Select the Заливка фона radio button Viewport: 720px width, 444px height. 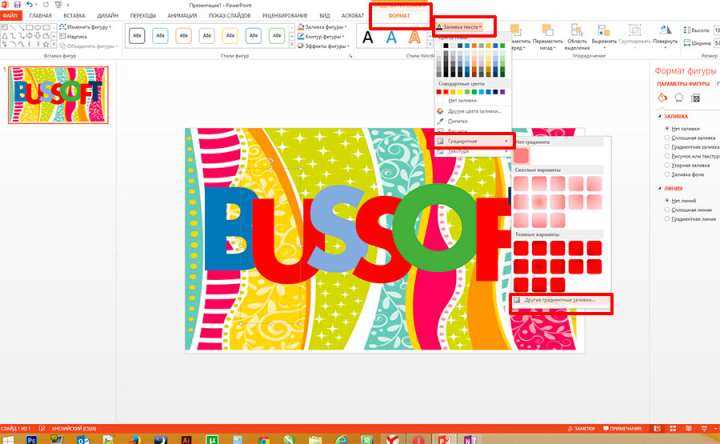tap(667, 174)
